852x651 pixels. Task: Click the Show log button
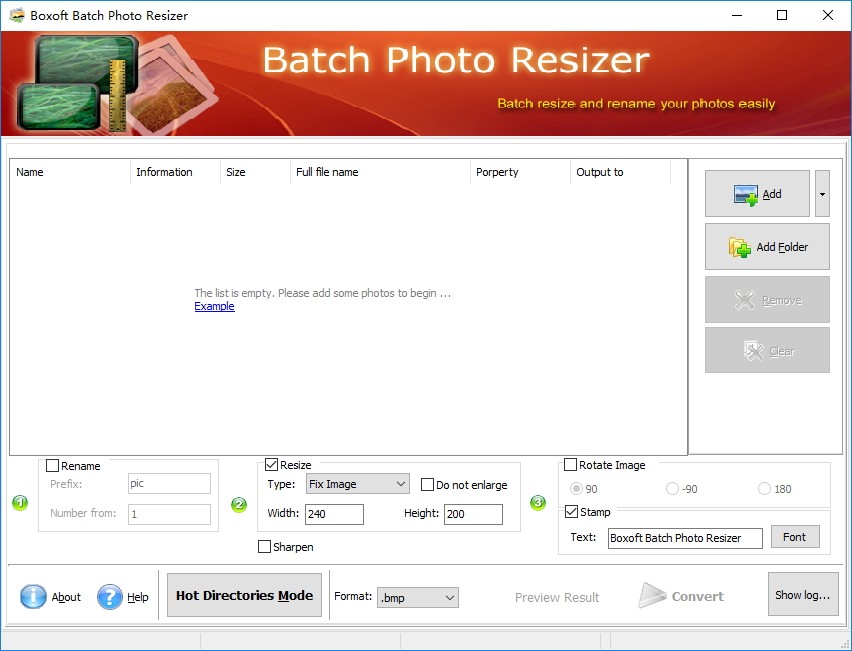click(803, 594)
